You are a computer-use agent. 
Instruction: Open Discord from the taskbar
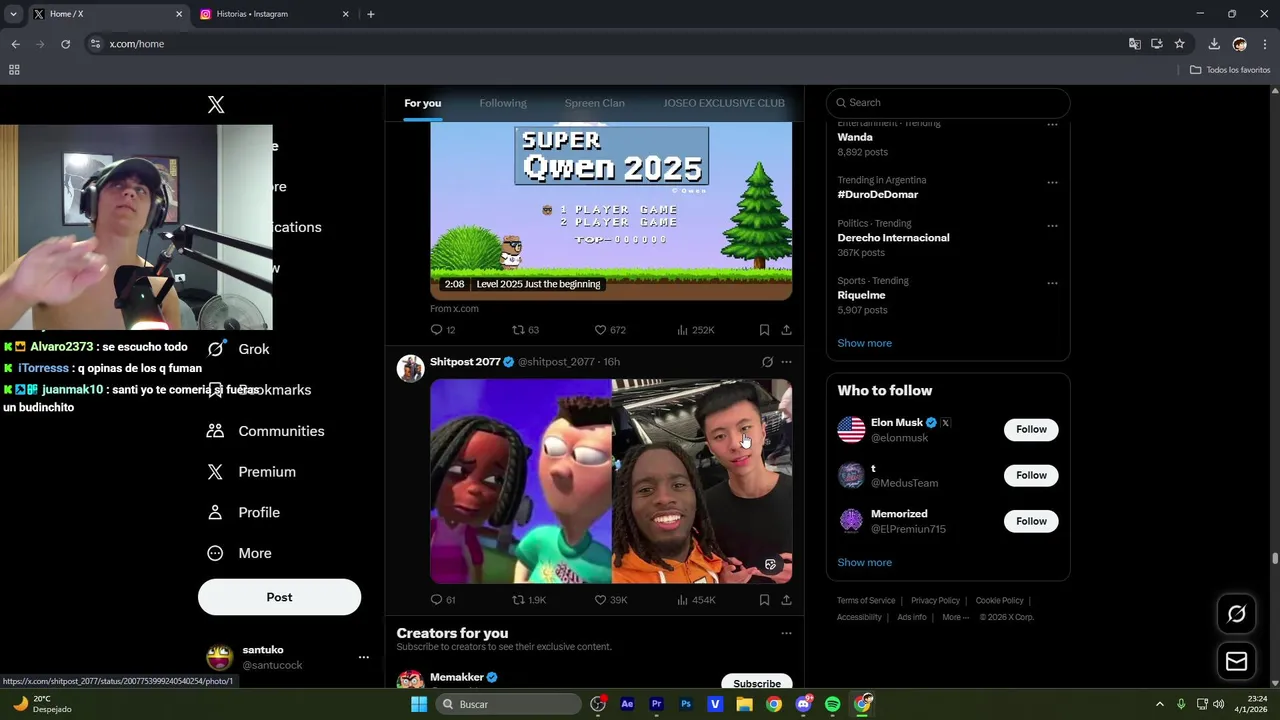click(x=803, y=704)
